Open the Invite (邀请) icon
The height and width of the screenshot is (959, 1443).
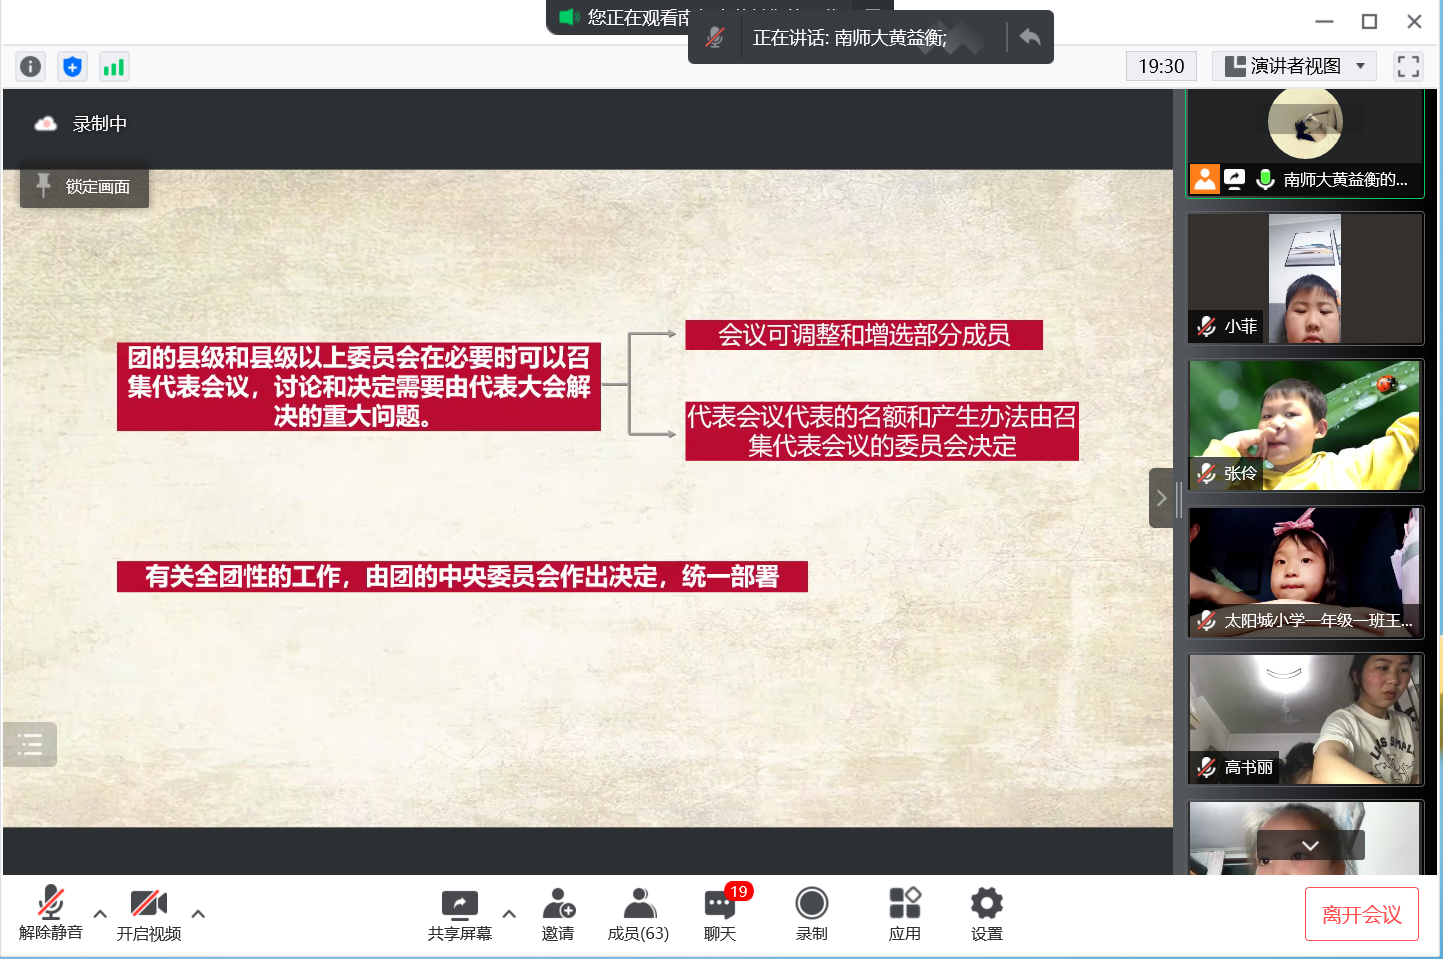click(558, 914)
